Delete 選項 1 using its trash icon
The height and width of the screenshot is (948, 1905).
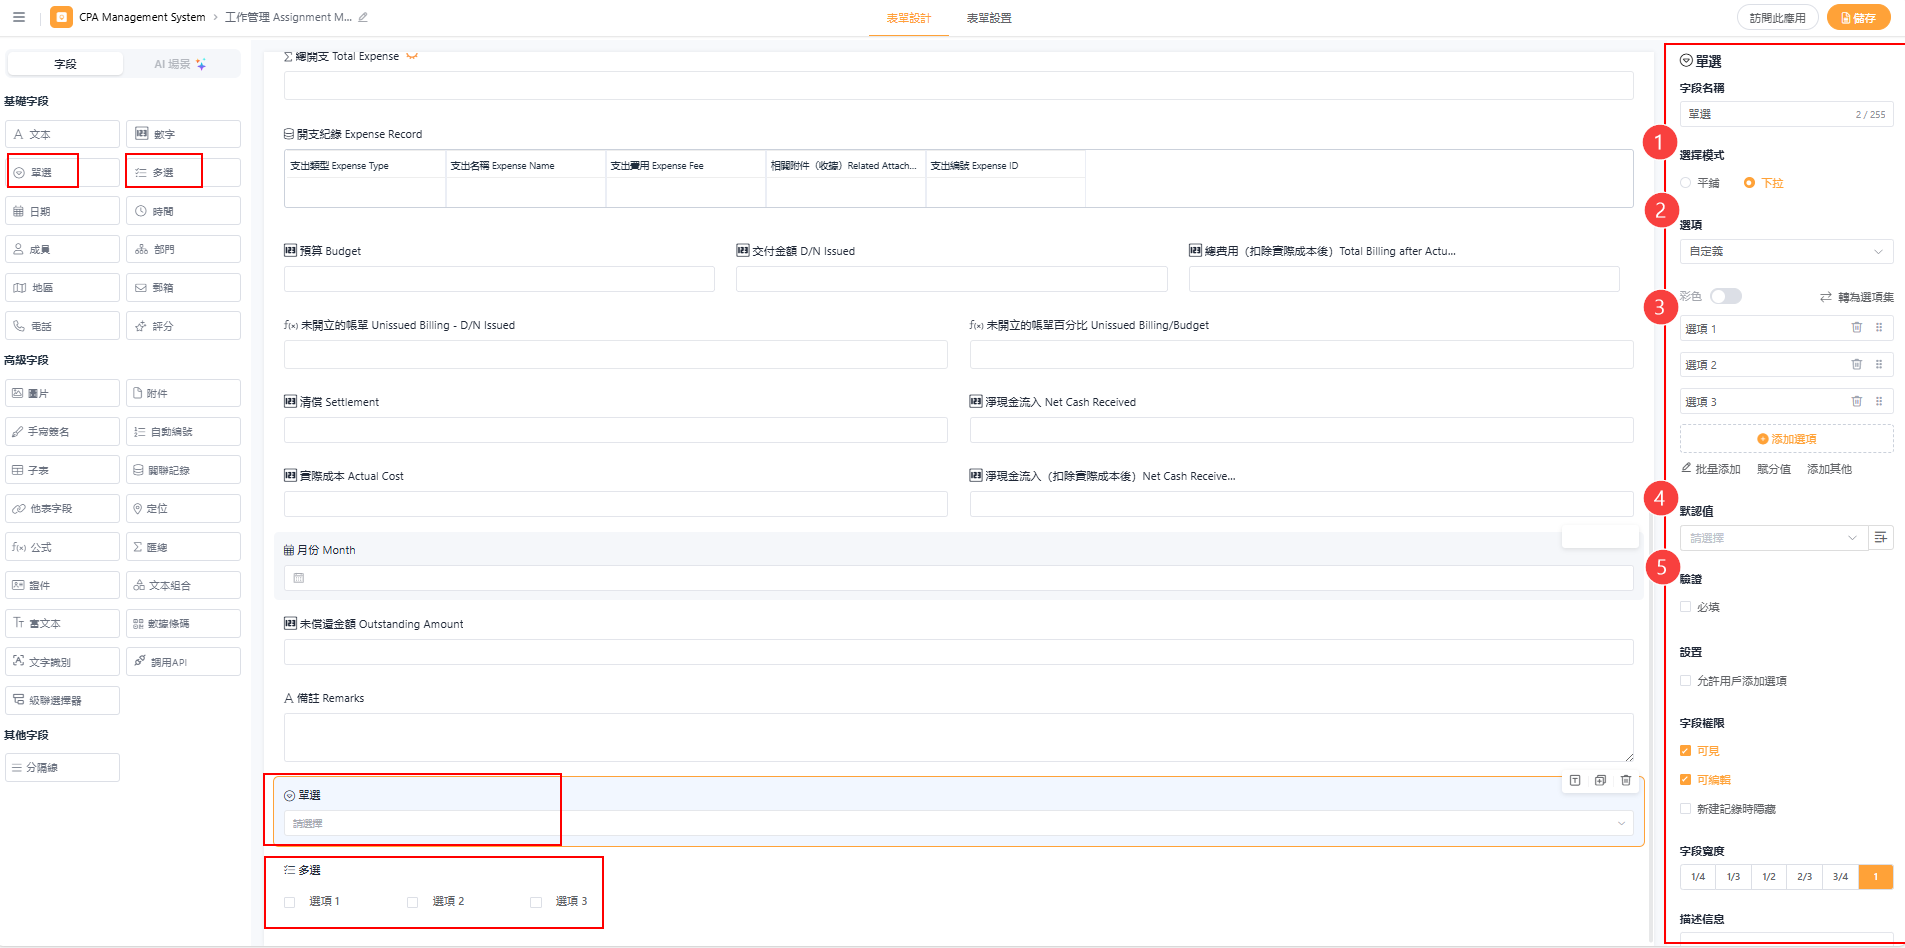tap(1856, 328)
